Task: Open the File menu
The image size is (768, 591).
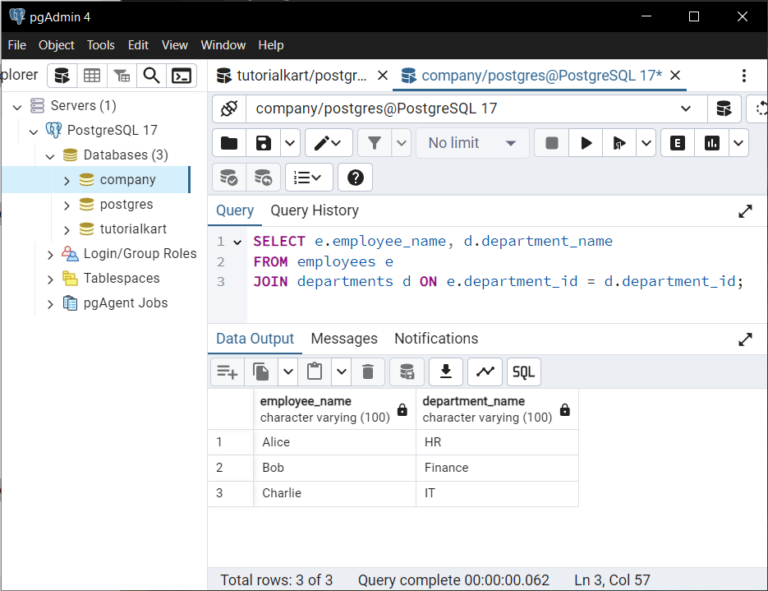Action: tap(17, 45)
